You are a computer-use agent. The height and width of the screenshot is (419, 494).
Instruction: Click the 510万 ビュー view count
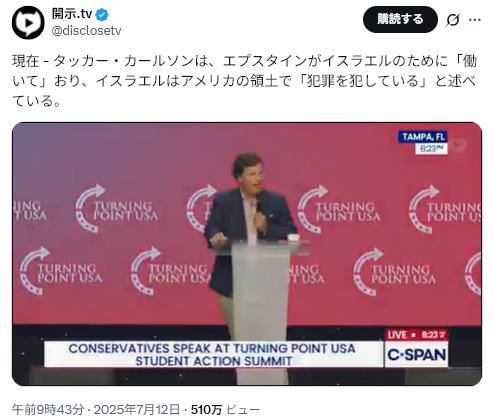point(225,410)
